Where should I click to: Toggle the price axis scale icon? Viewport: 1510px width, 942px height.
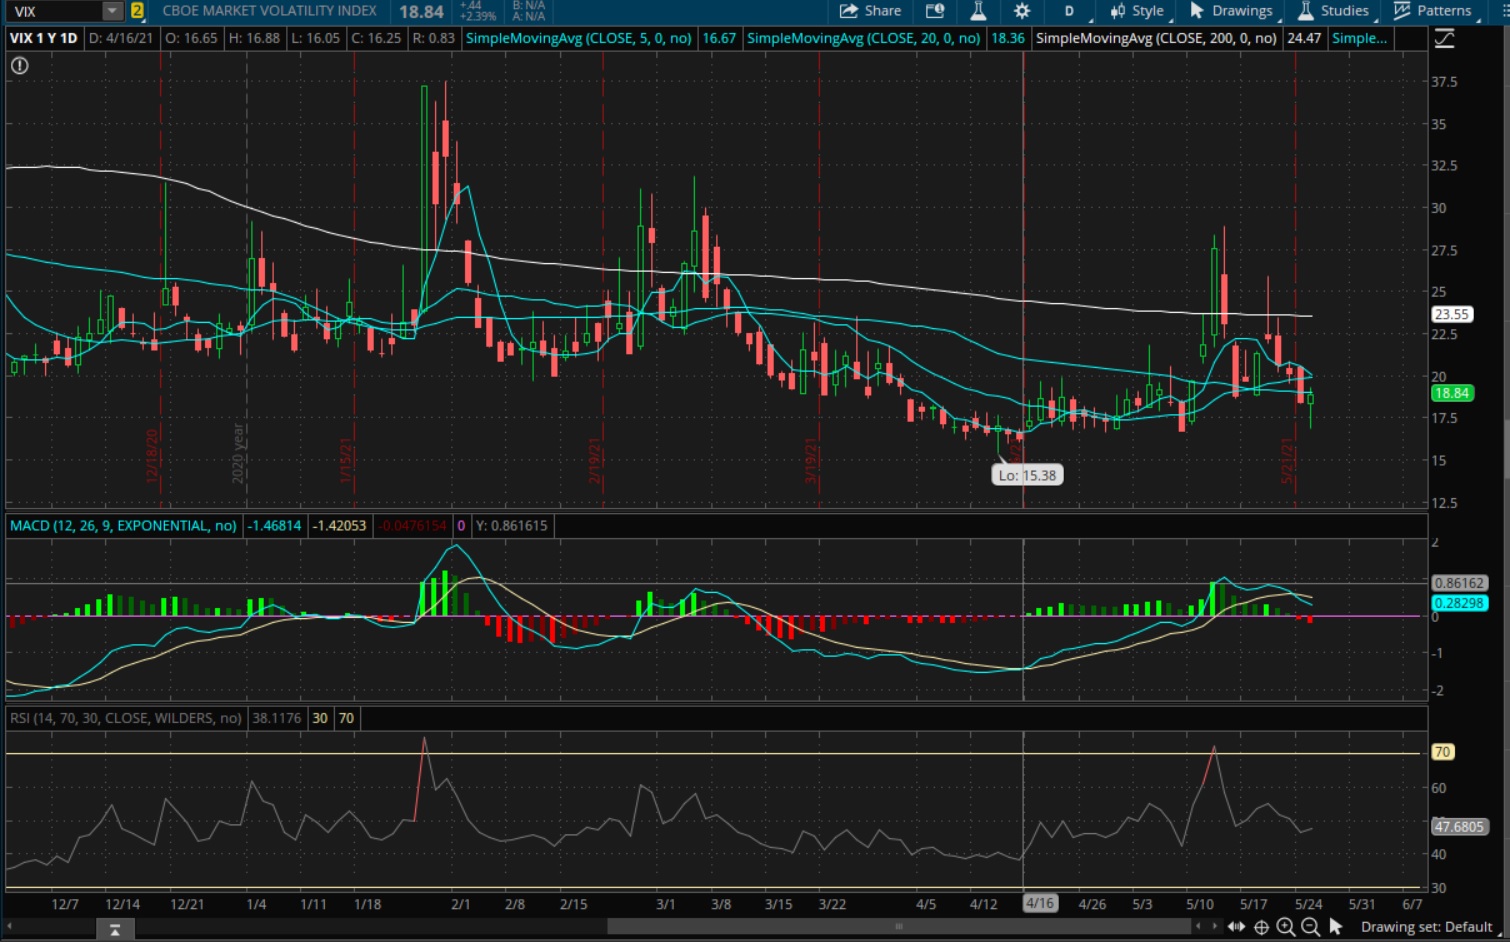point(1444,39)
